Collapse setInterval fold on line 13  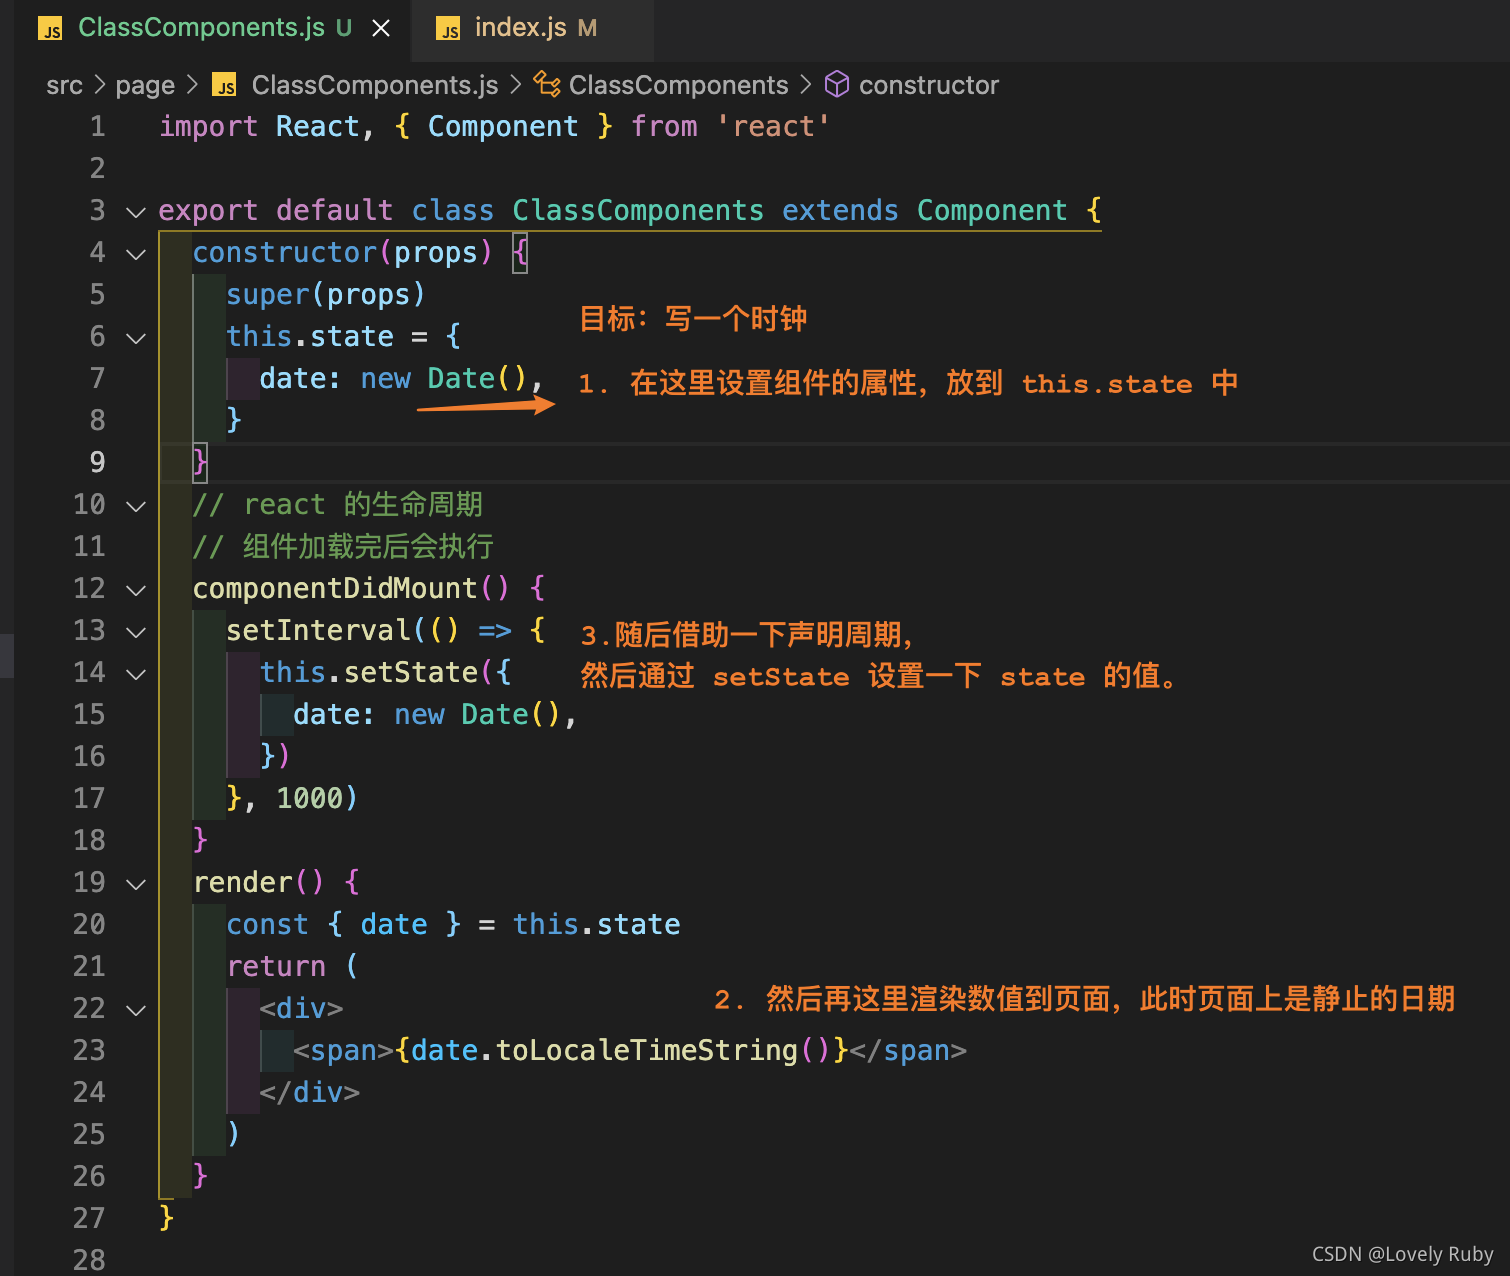coord(136,631)
